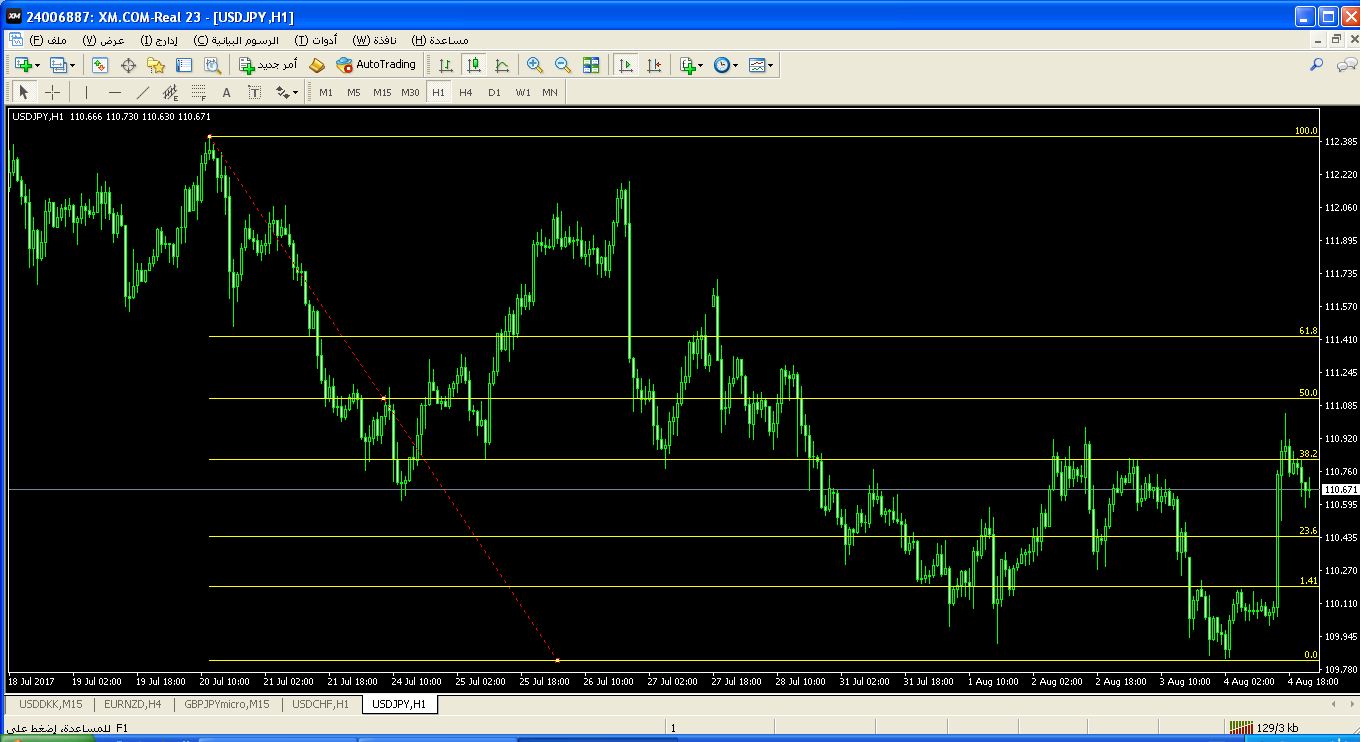Select the Crosshair tool

tap(53, 92)
